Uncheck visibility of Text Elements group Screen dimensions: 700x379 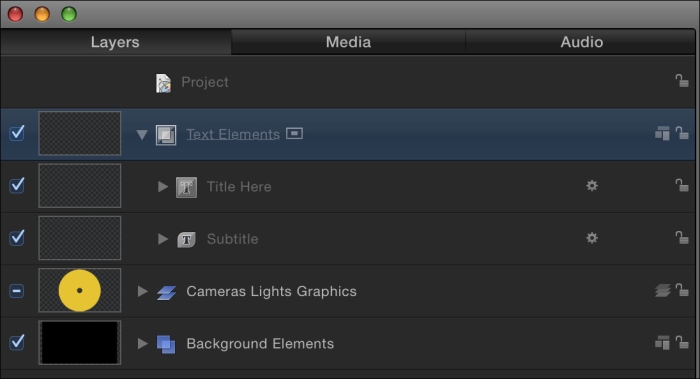click(17, 133)
